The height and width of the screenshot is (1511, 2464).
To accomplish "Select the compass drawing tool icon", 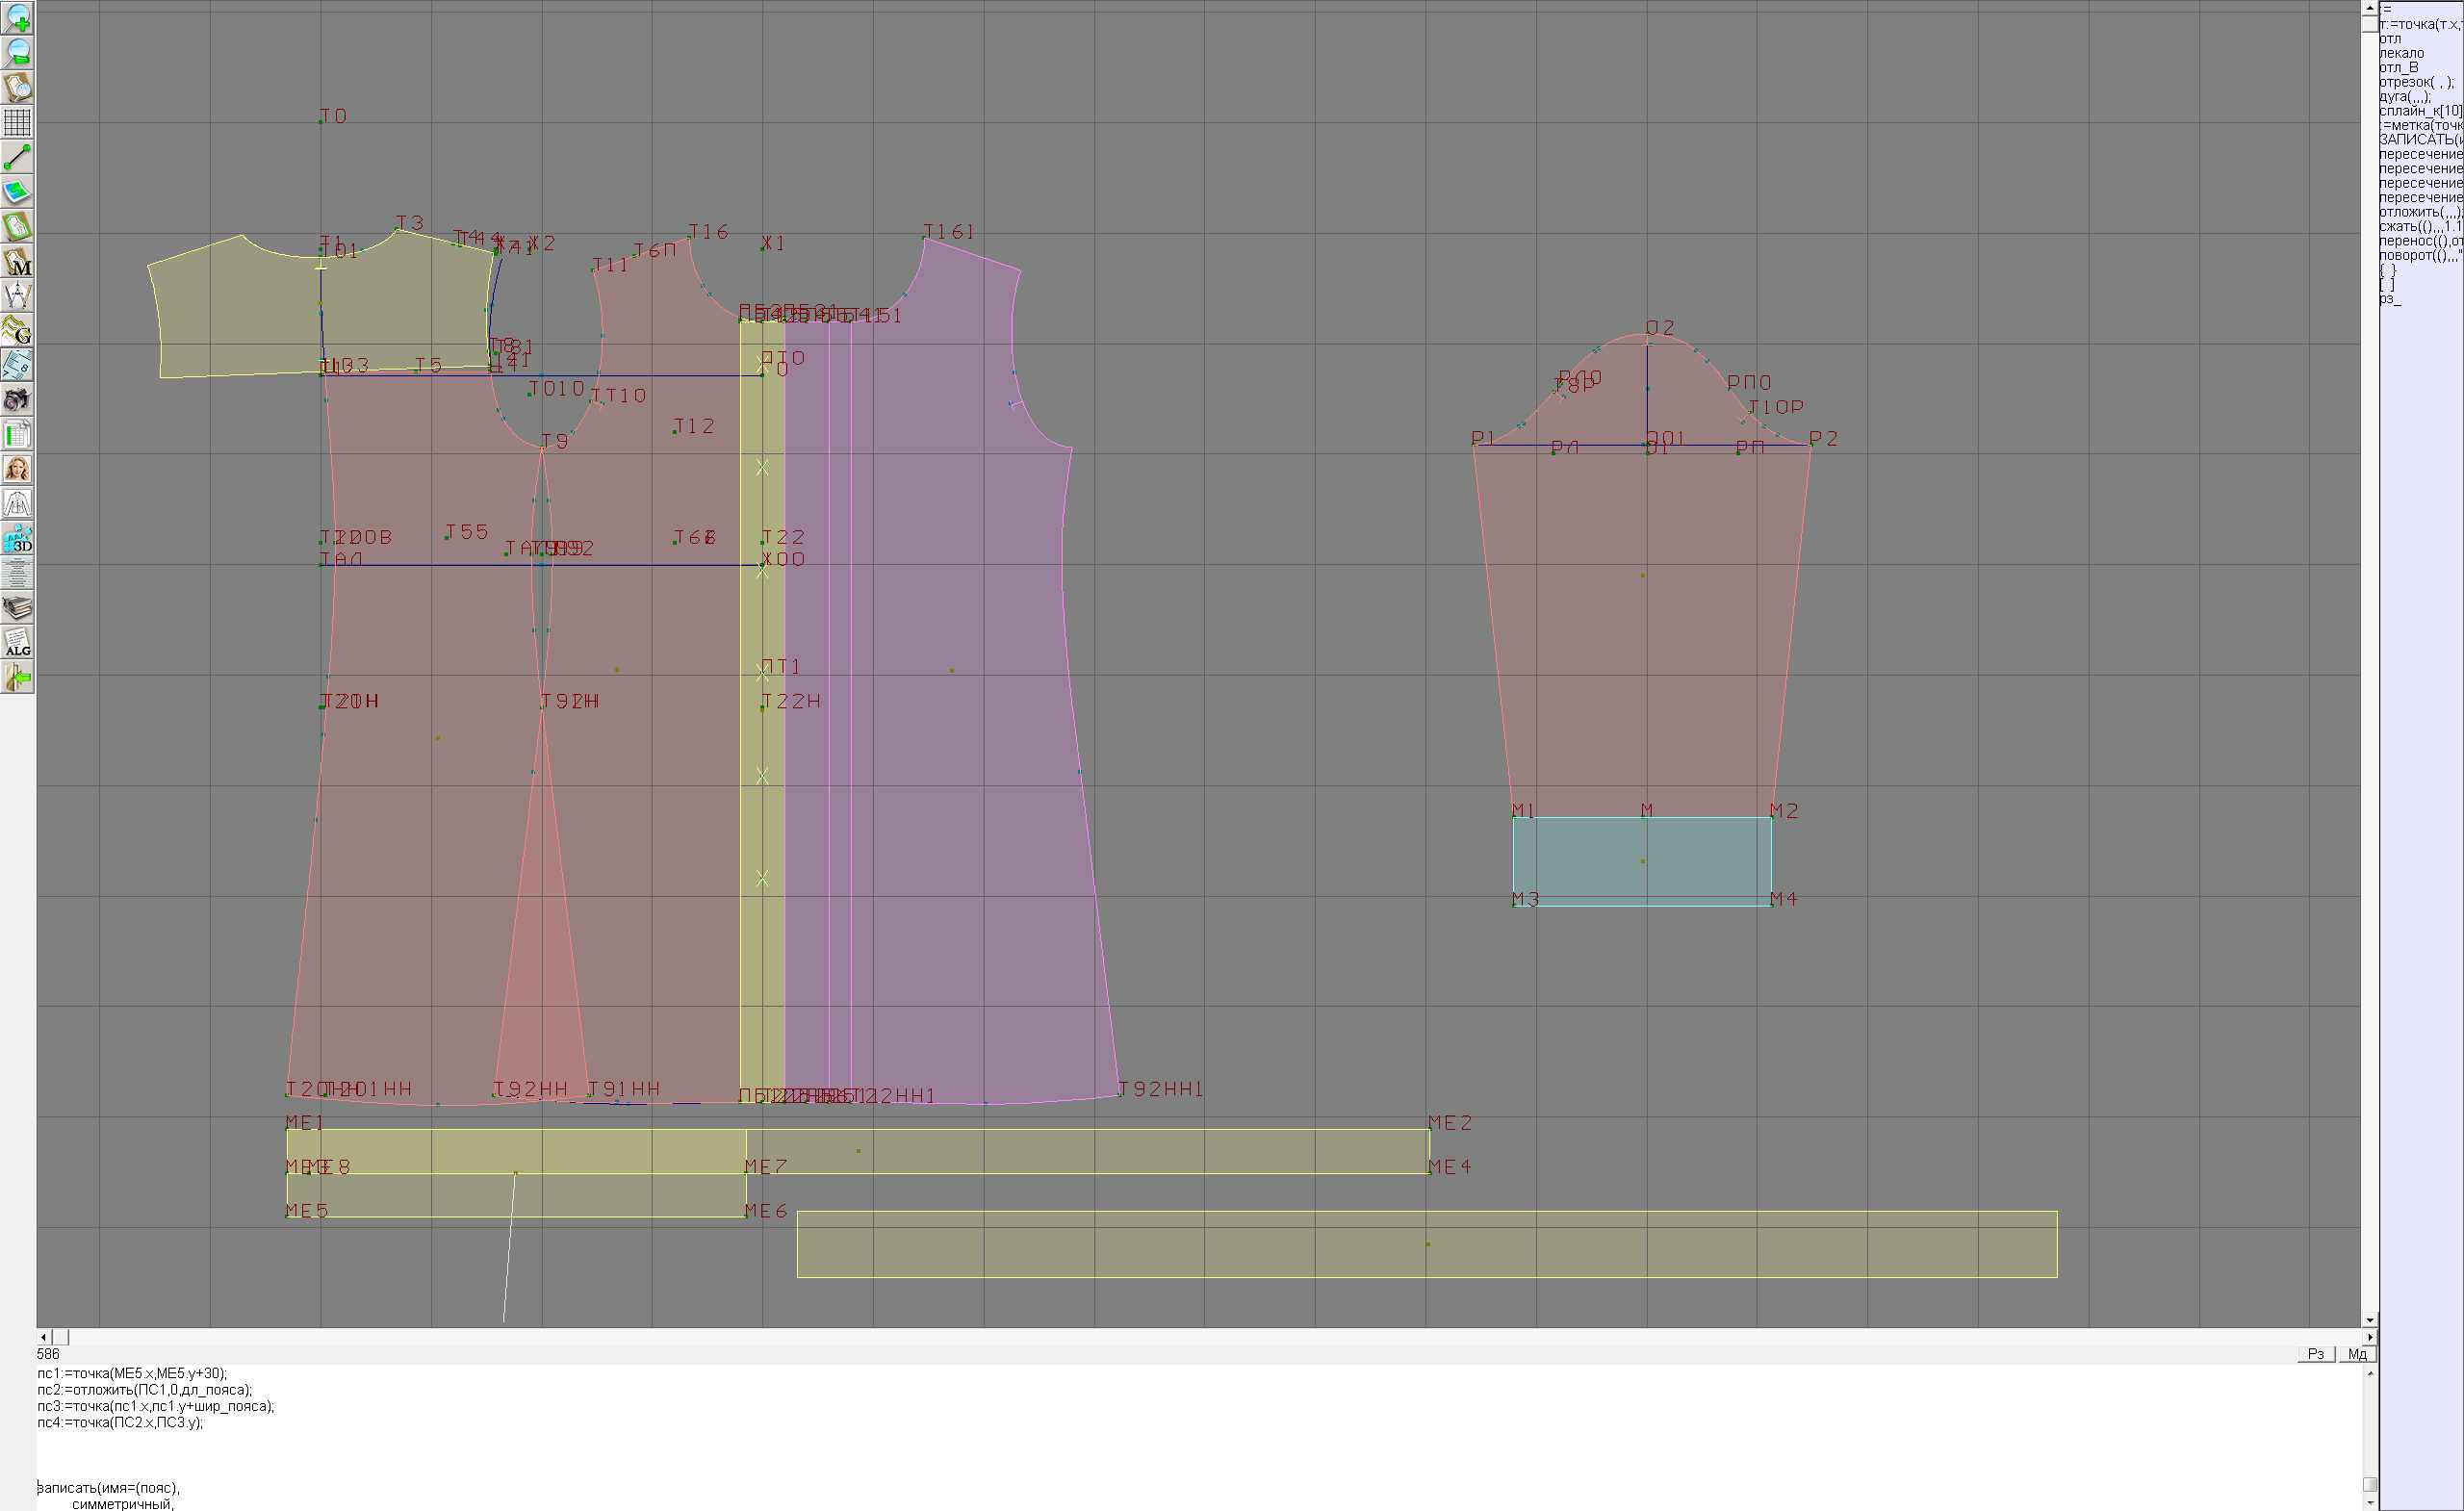I will pyautogui.click(x=17, y=296).
